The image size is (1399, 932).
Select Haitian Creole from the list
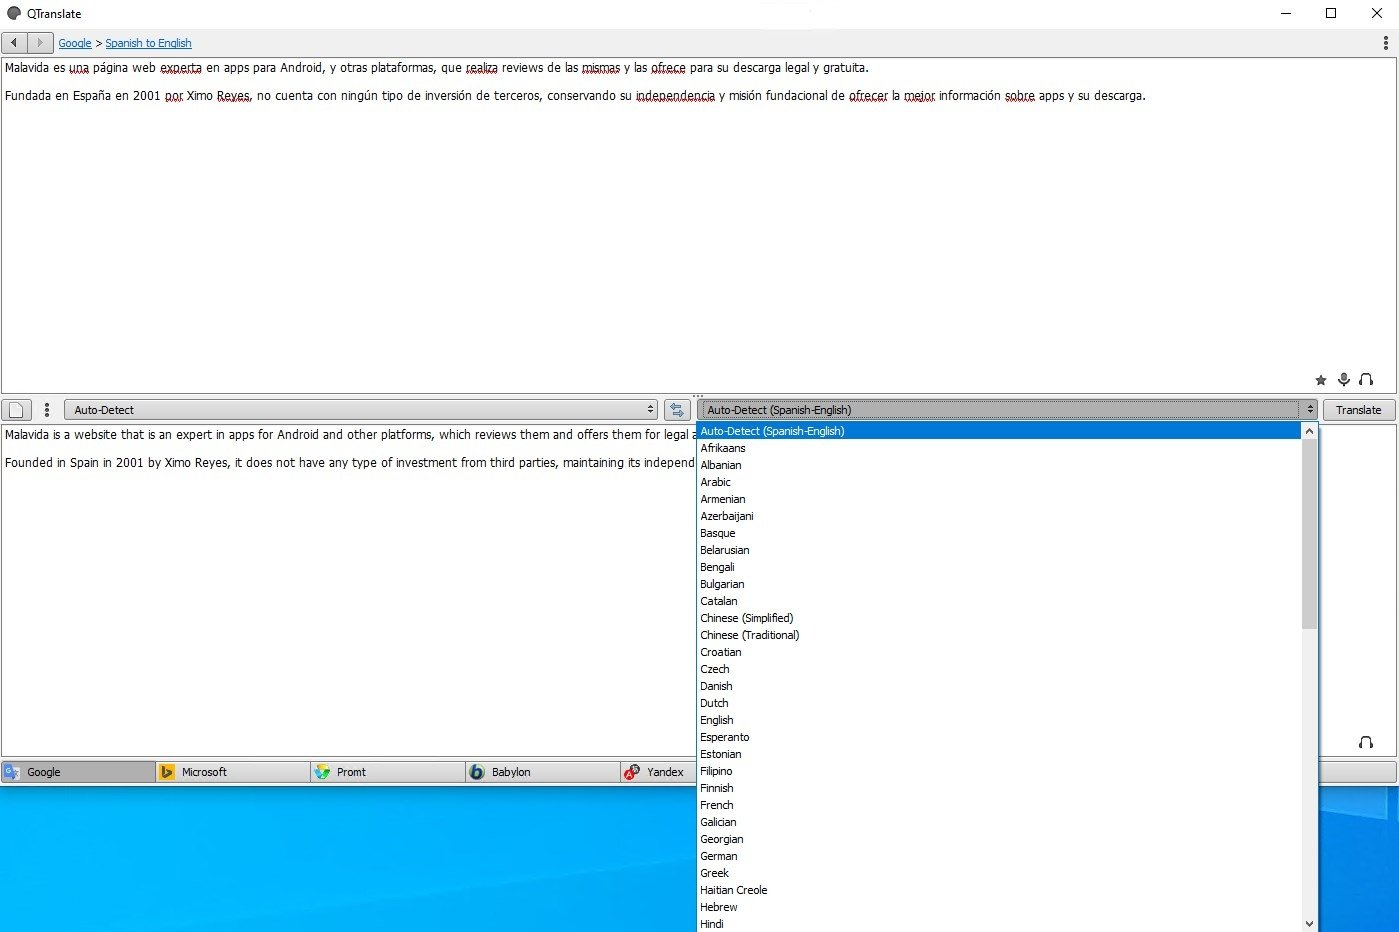[x=999, y=890]
